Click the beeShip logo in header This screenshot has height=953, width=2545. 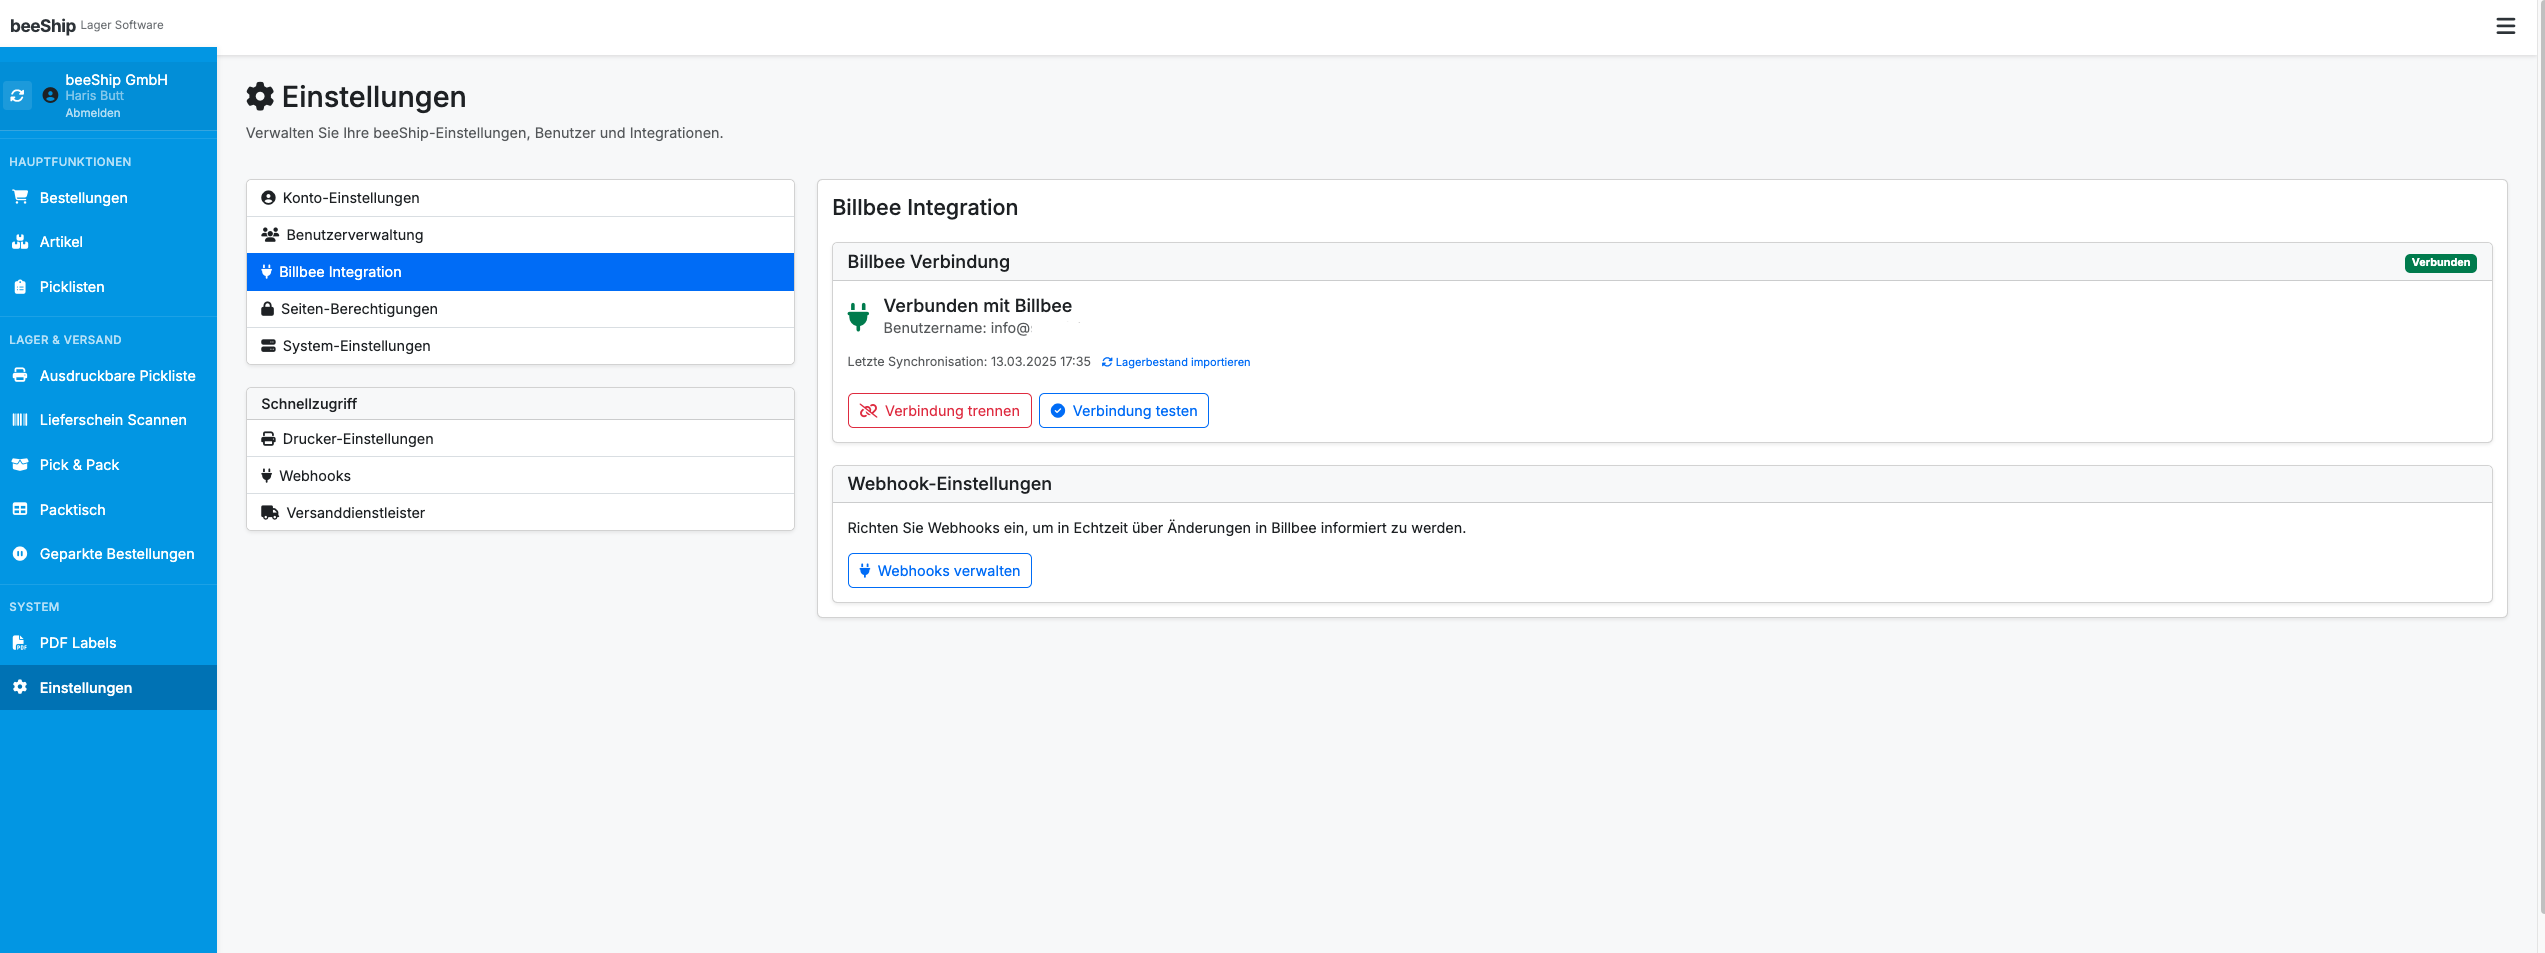click(x=43, y=26)
